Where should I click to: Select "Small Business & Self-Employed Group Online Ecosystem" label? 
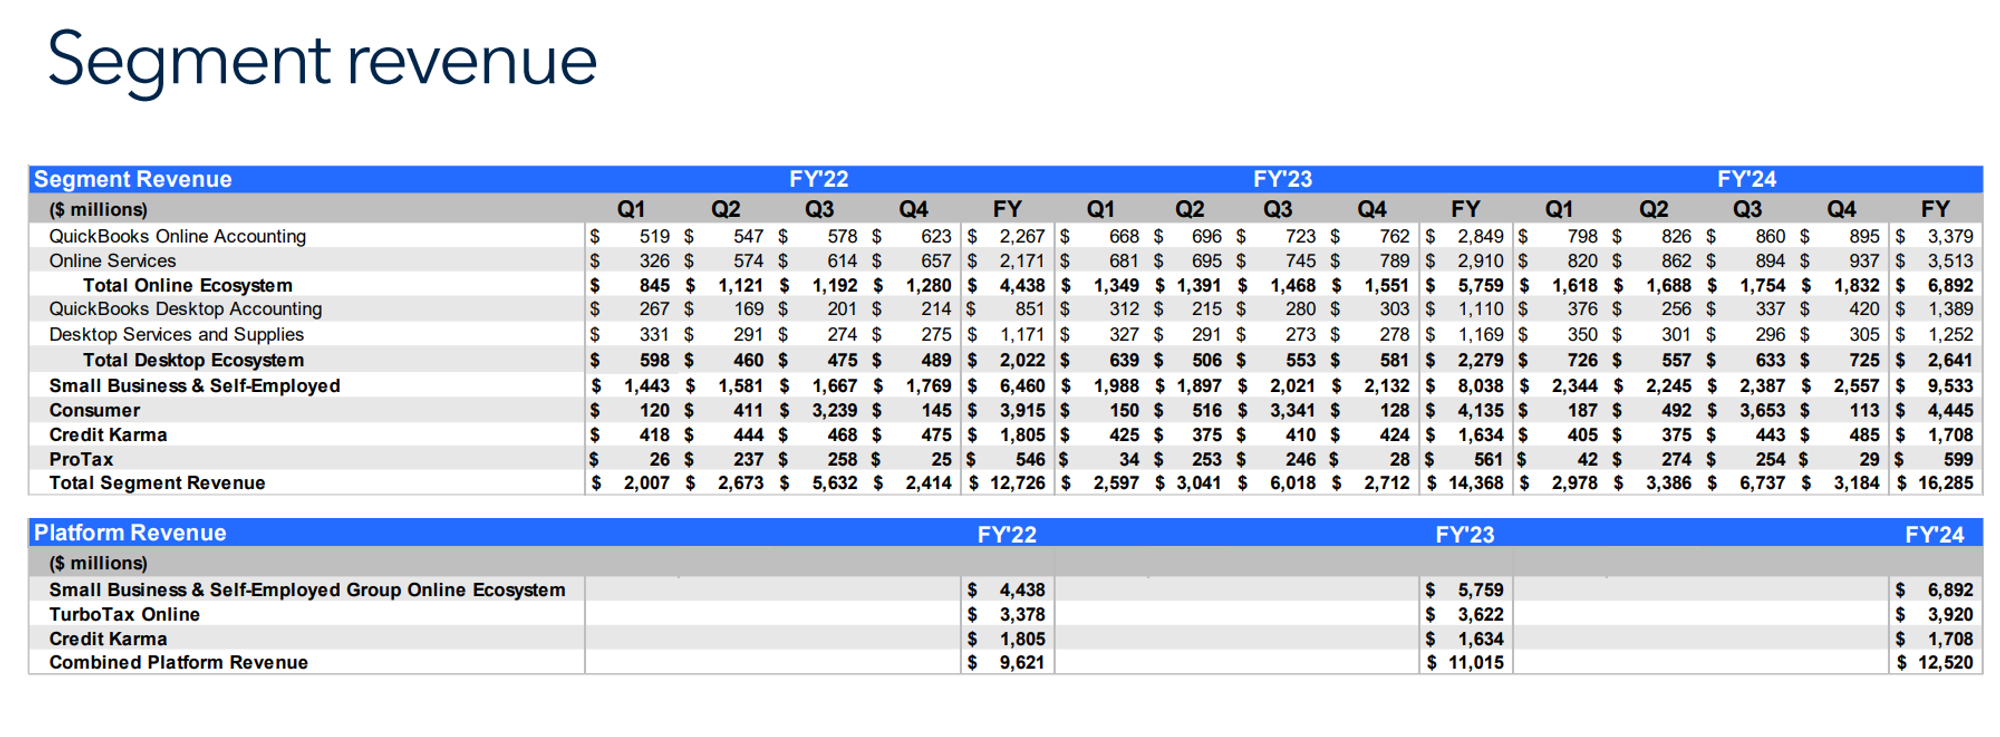click(x=307, y=590)
